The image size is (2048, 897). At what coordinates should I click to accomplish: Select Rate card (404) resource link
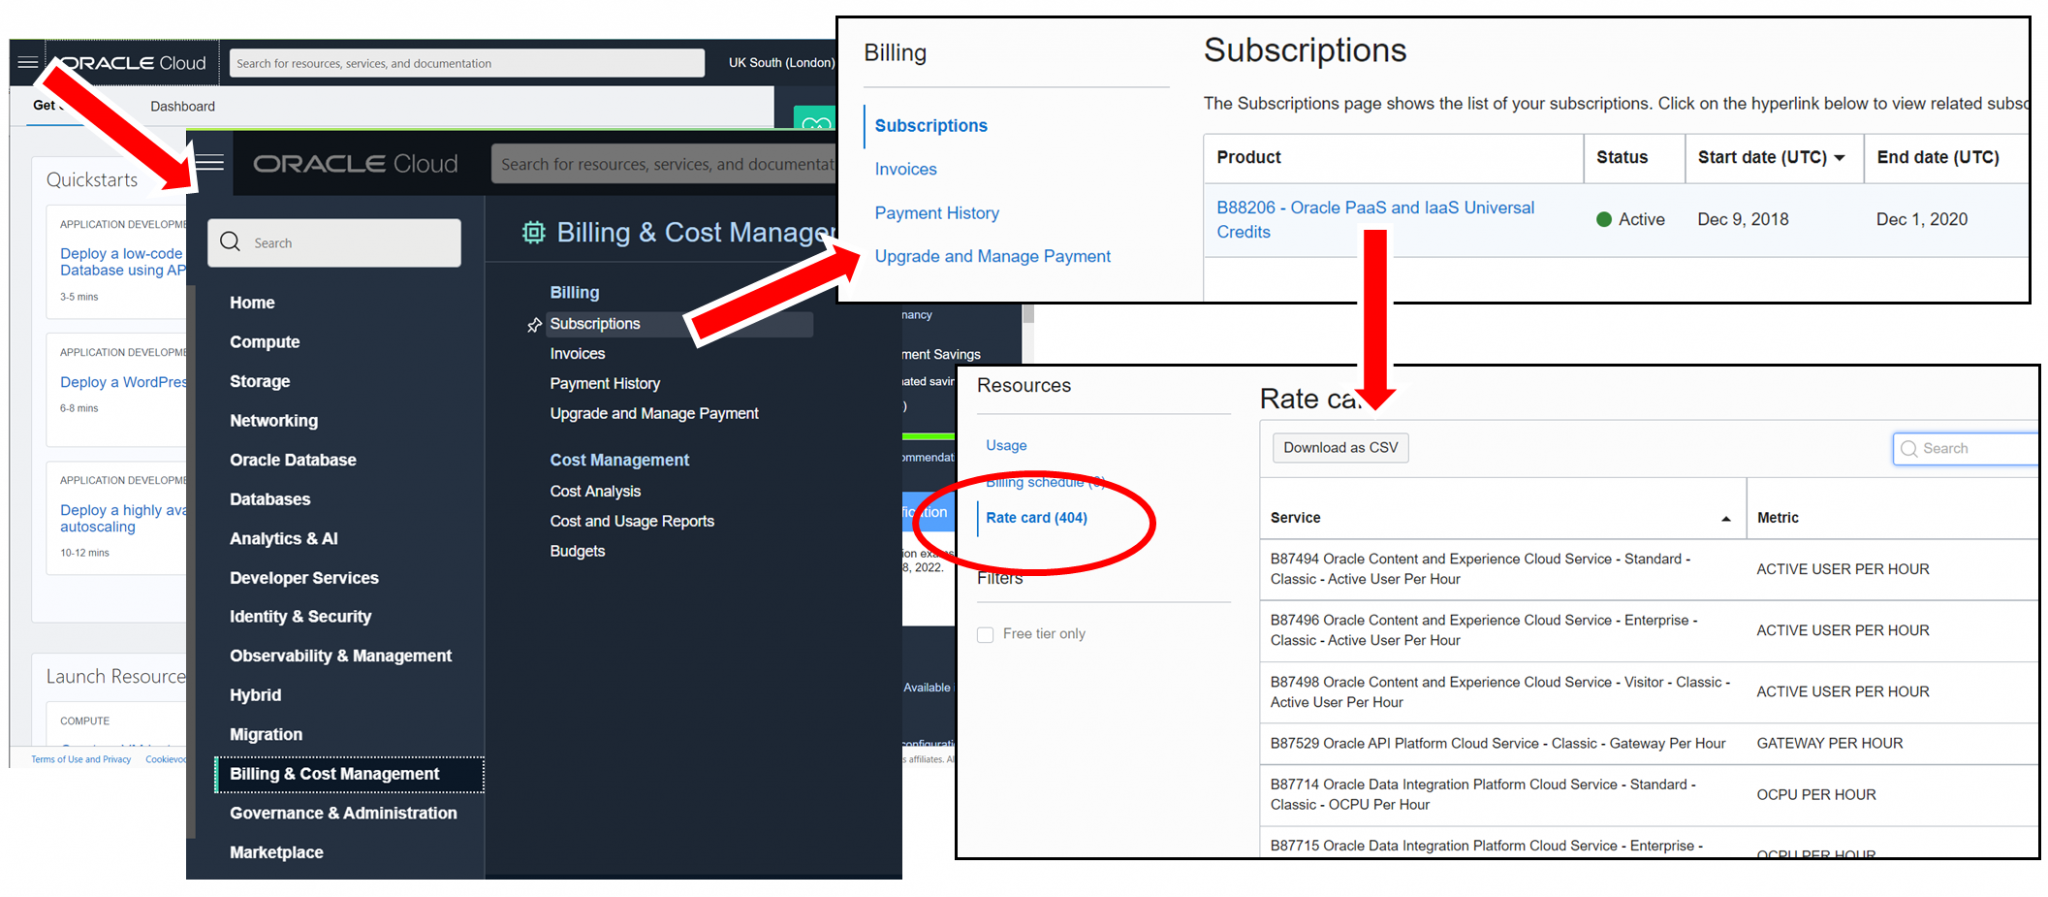coord(1036,517)
